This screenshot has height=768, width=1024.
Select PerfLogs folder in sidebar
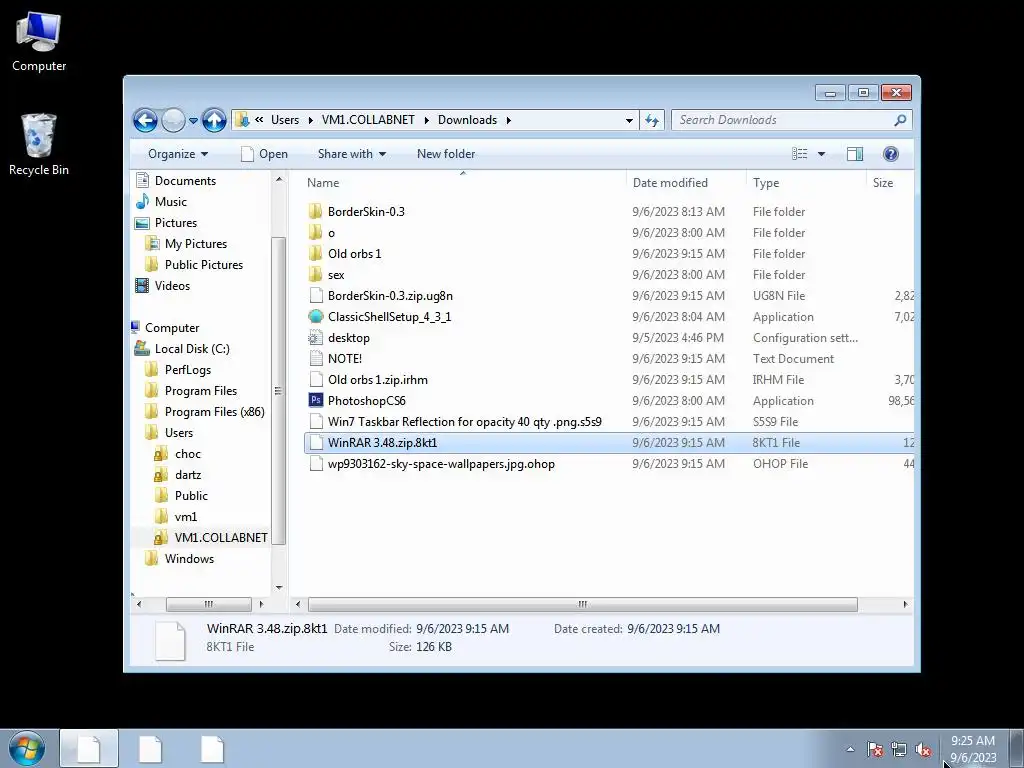tap(187, 370)
